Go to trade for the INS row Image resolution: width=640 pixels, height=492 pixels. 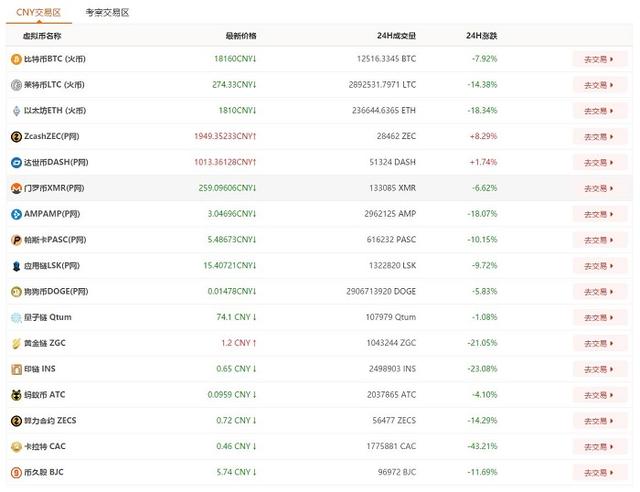[x=599, y=369]
